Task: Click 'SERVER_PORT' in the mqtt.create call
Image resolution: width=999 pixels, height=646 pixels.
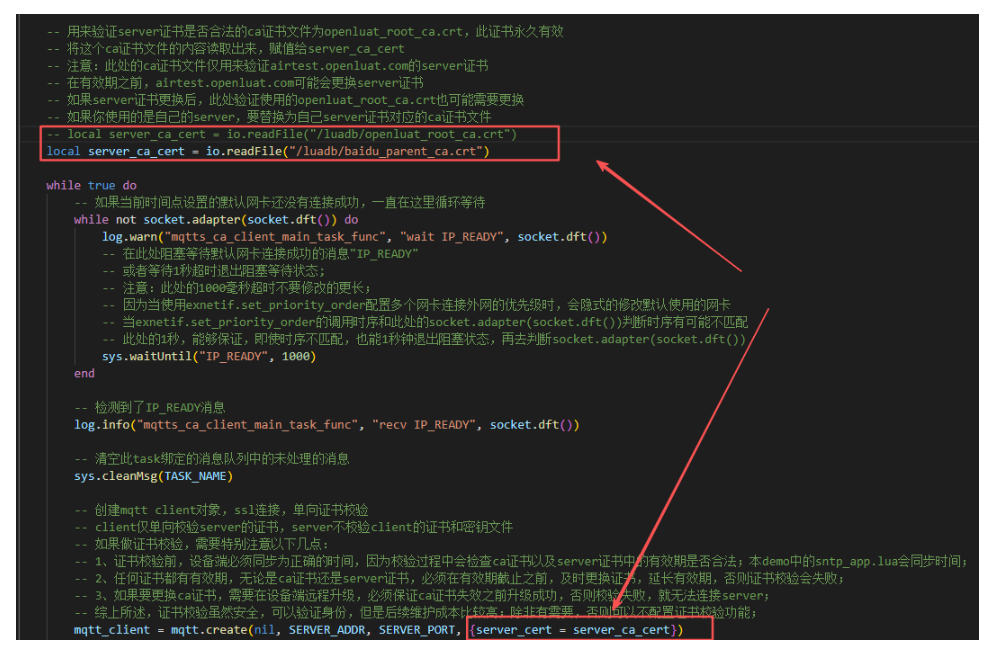Action: tap(417, 630)
